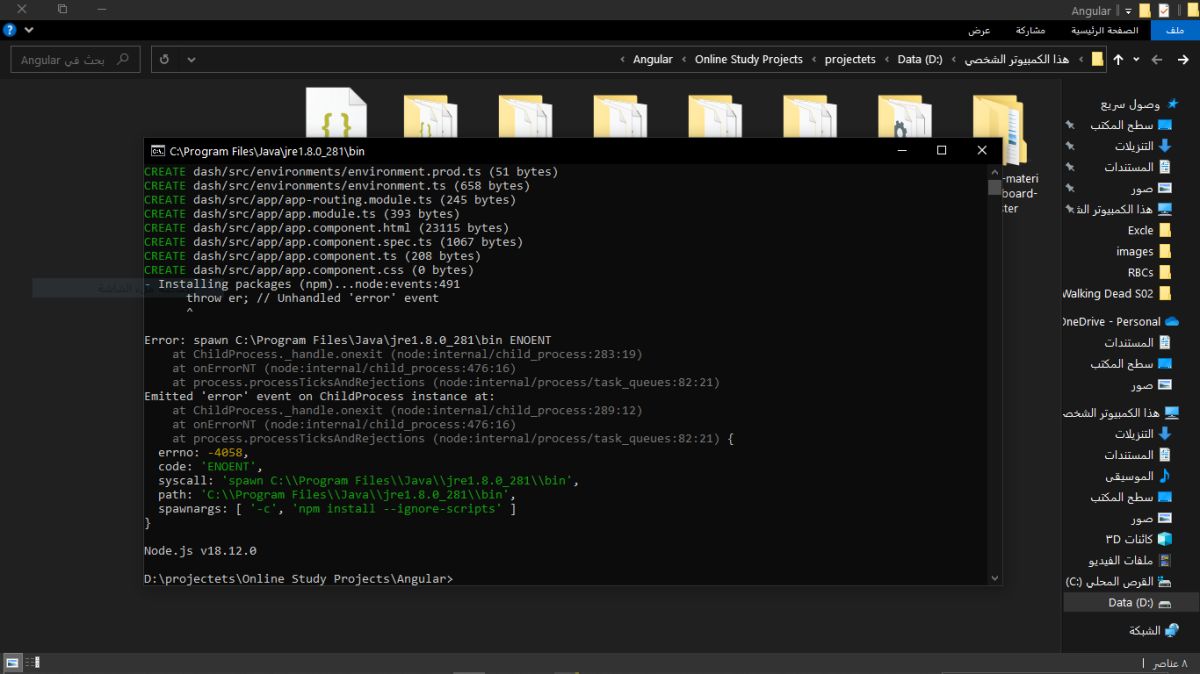Select OneDrive - Personal in navigation pane
The height and width of the screenshot is (674, 1200).
[x=1120, y=321]
